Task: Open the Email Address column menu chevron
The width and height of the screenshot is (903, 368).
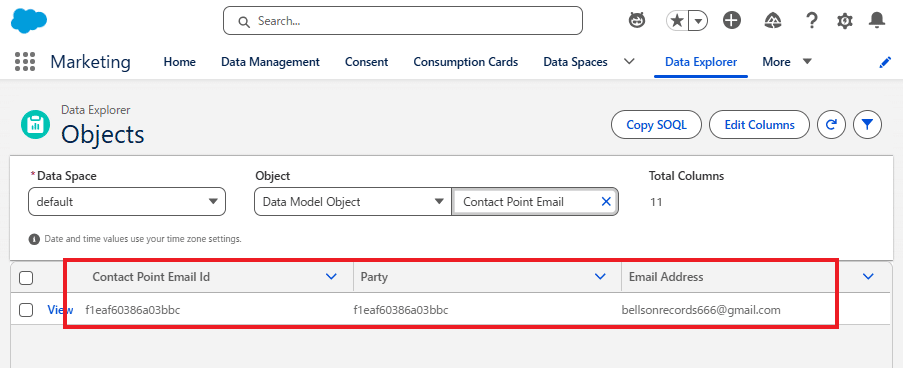Action: 868,277
